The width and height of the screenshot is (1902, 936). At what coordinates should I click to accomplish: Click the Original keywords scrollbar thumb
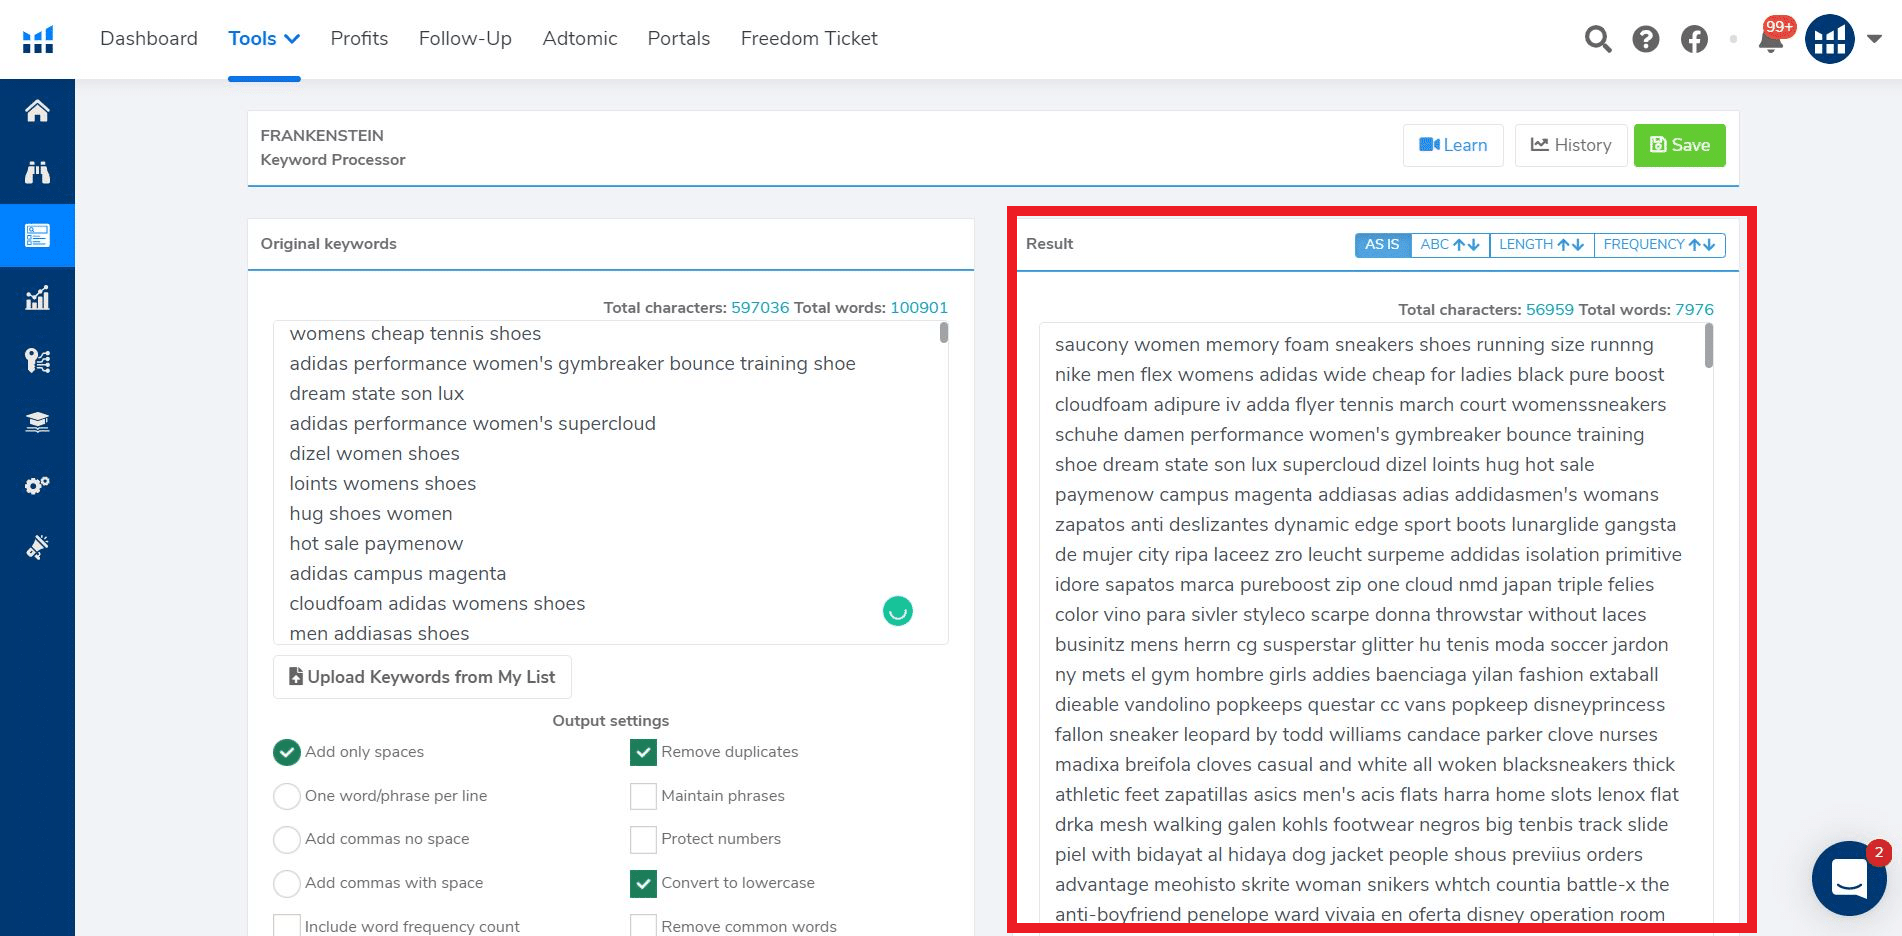(x=944, y=332)
